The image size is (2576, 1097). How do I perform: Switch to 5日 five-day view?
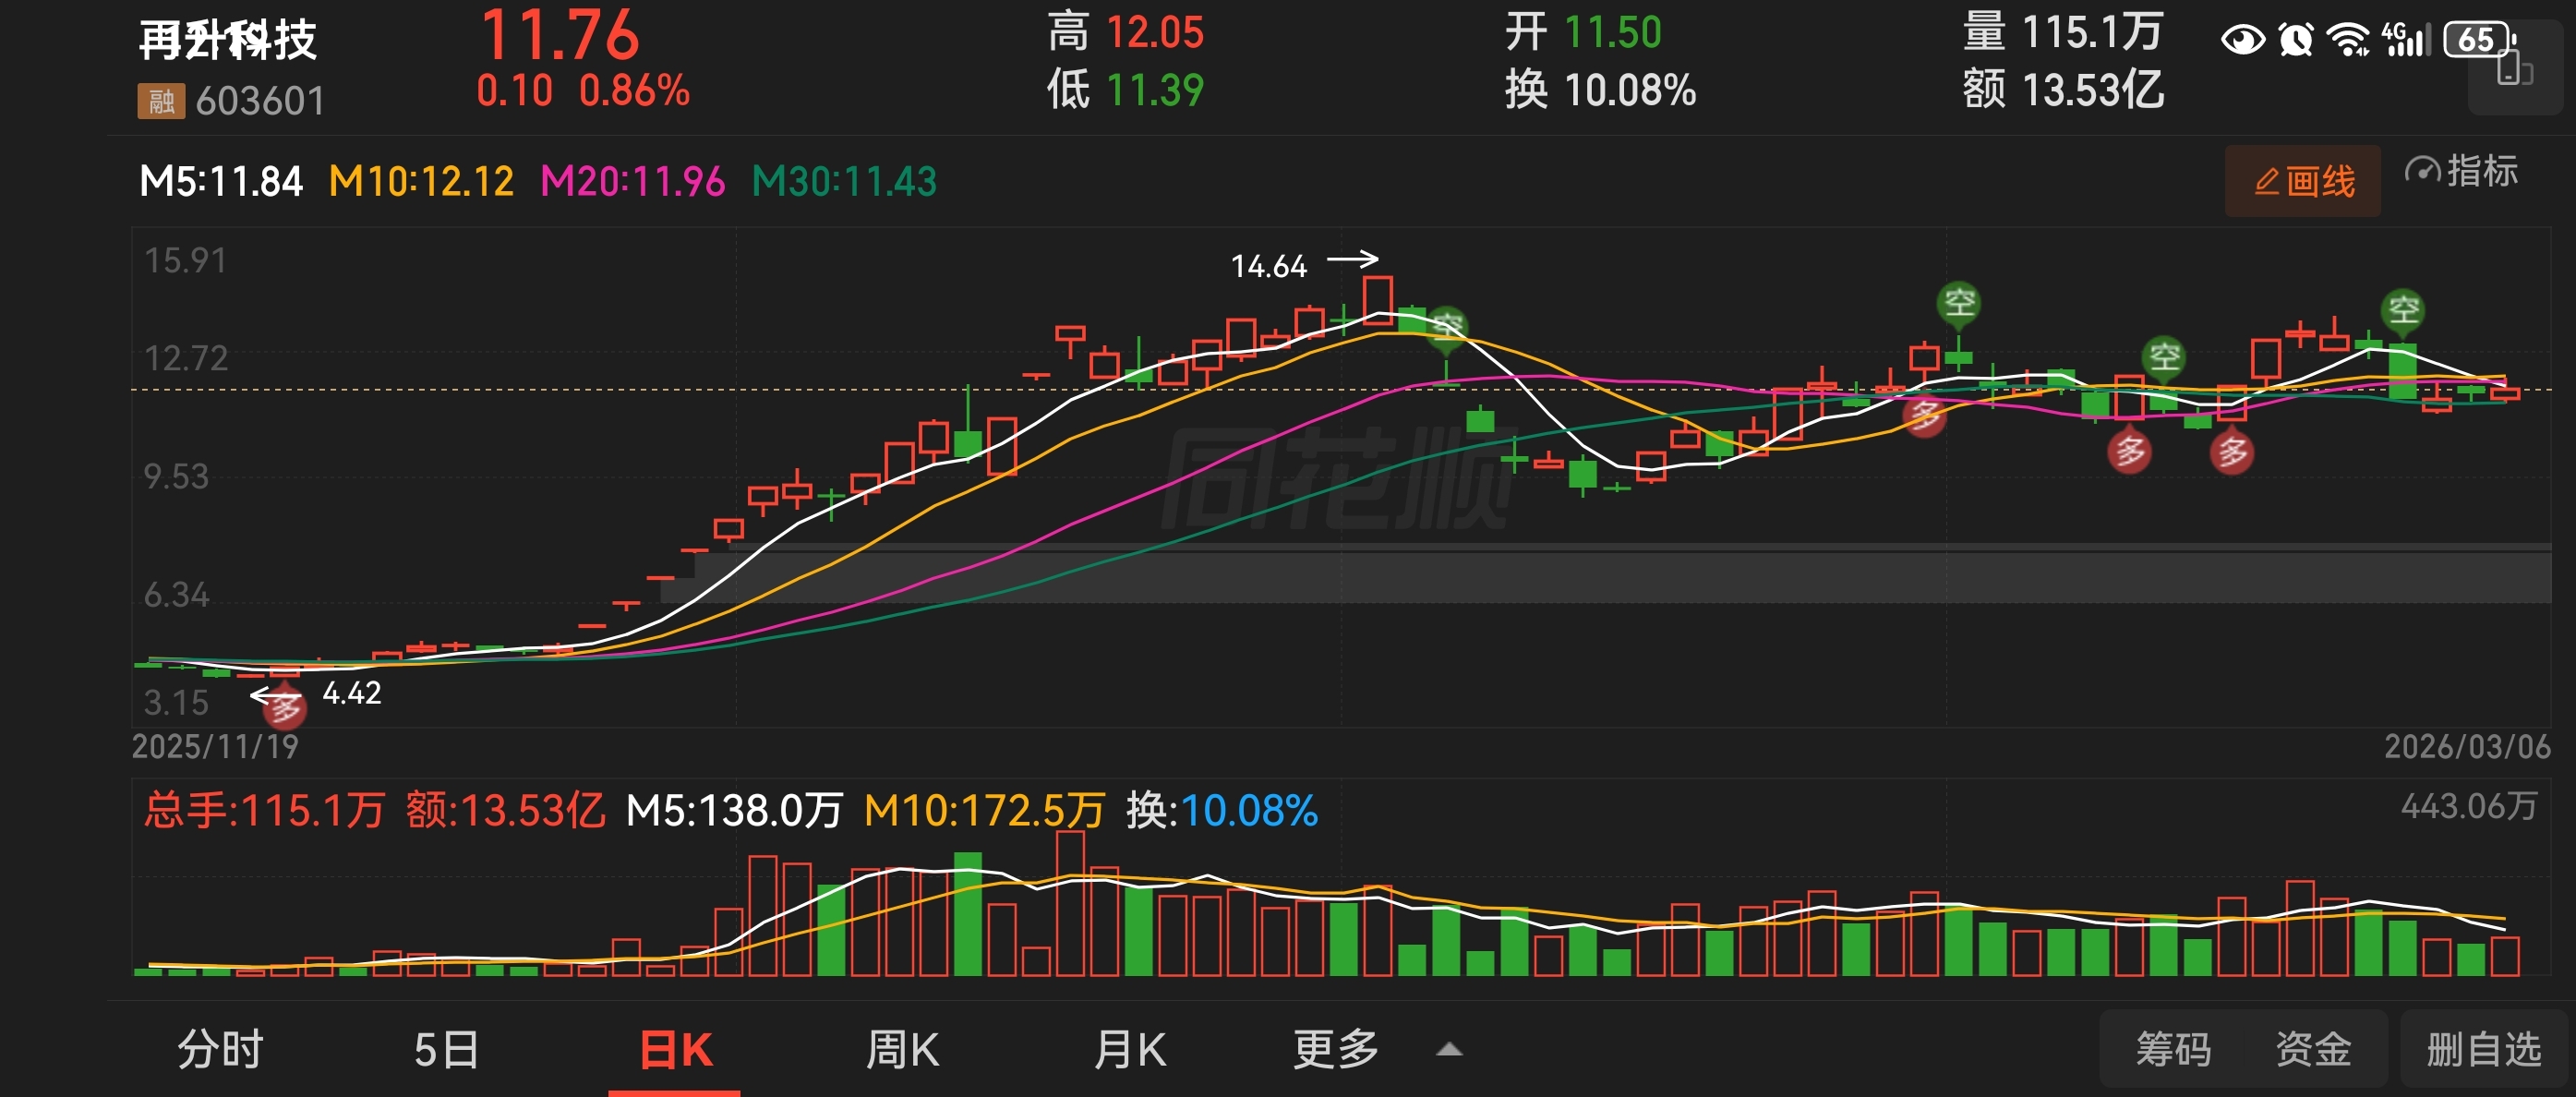(446, 1050)
